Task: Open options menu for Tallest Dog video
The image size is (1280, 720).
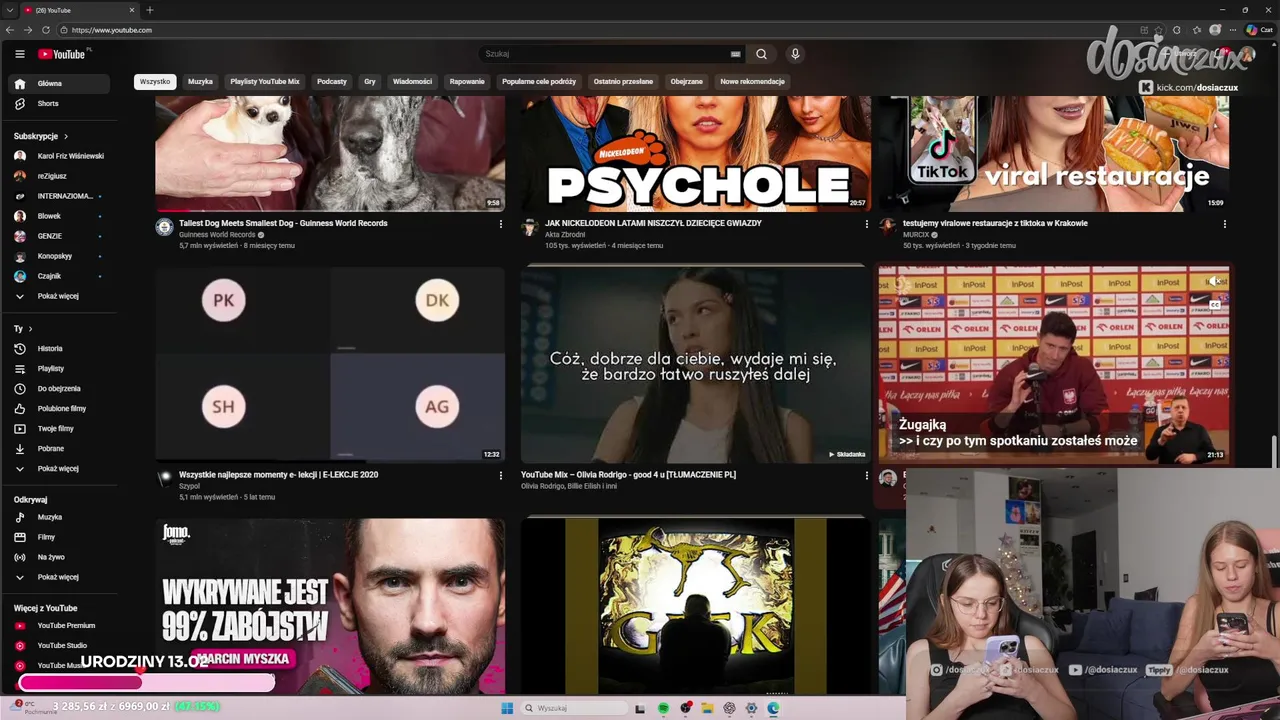Action: [501, 224]
